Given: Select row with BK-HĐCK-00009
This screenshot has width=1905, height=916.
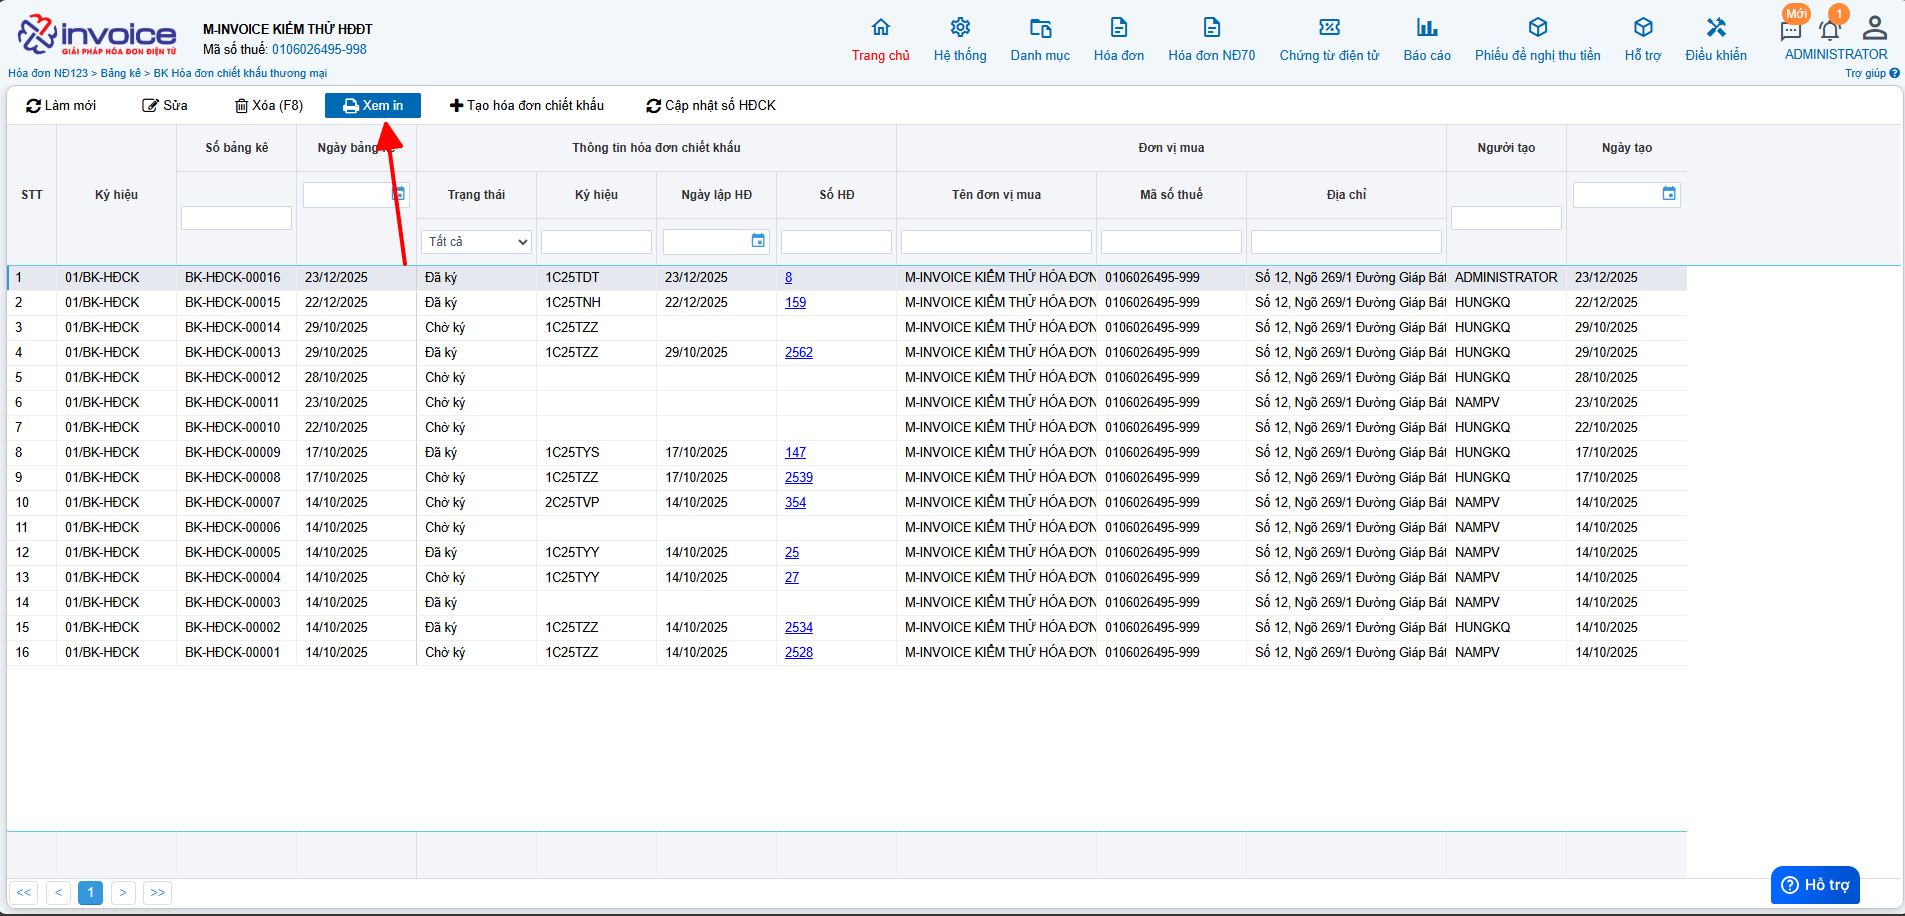Looking at the screenshot, I should tap(232, 453).
